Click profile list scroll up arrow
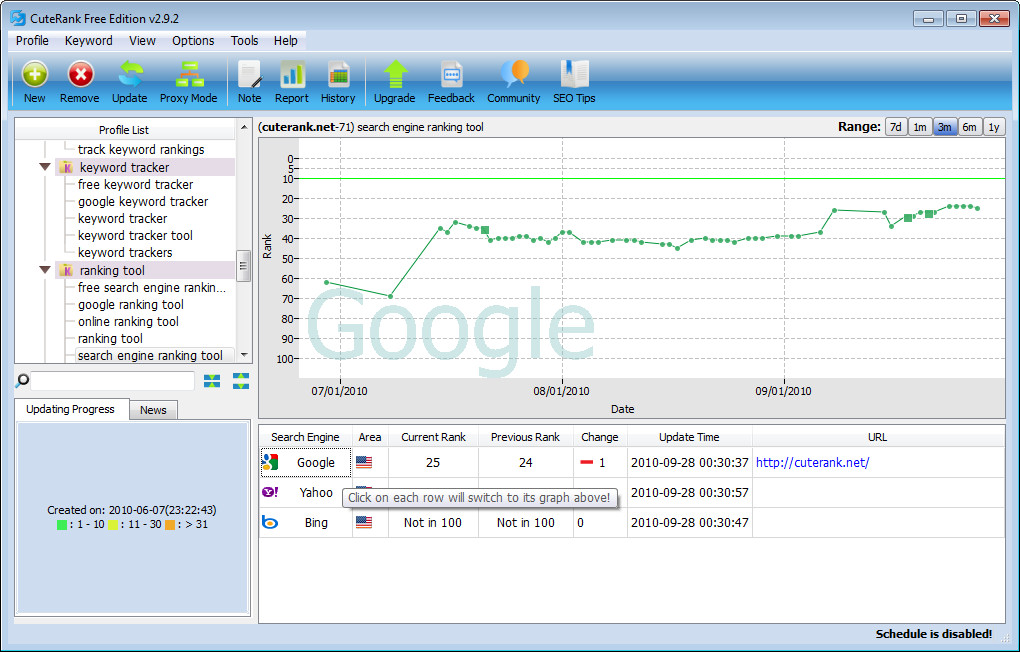 point(244,127)
